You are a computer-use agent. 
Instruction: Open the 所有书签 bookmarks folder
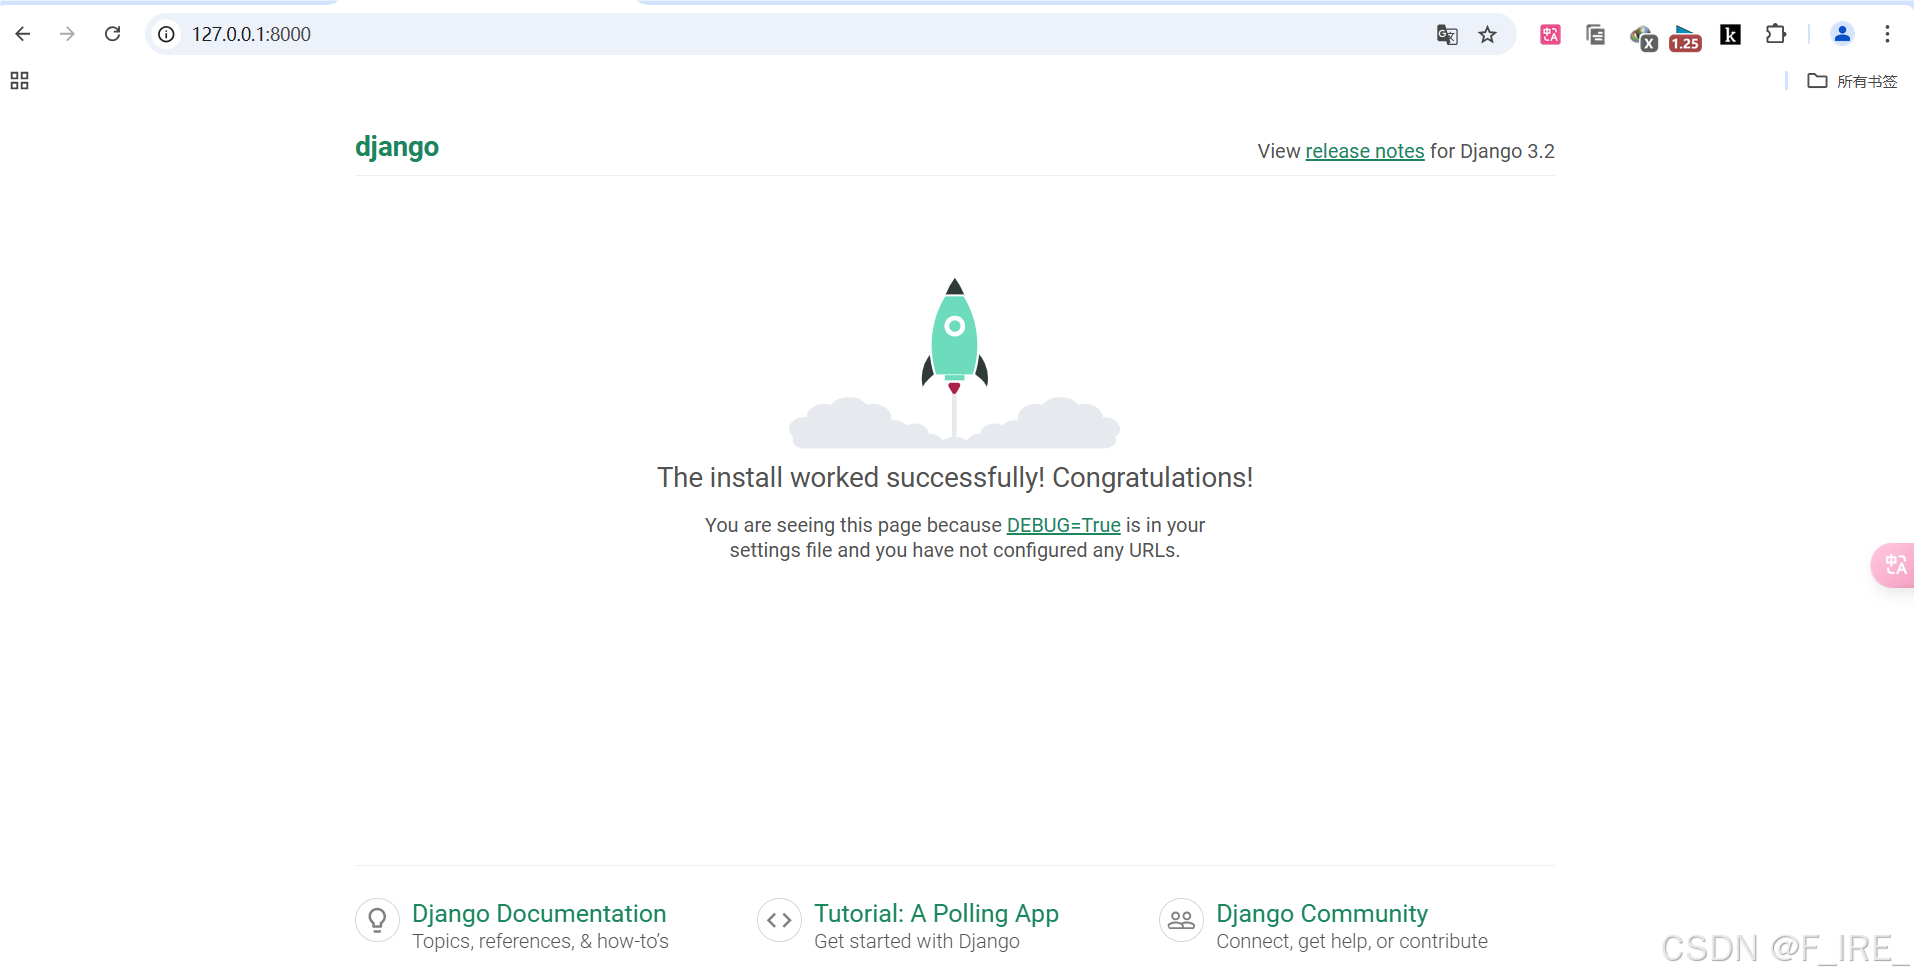(1852, 81)
